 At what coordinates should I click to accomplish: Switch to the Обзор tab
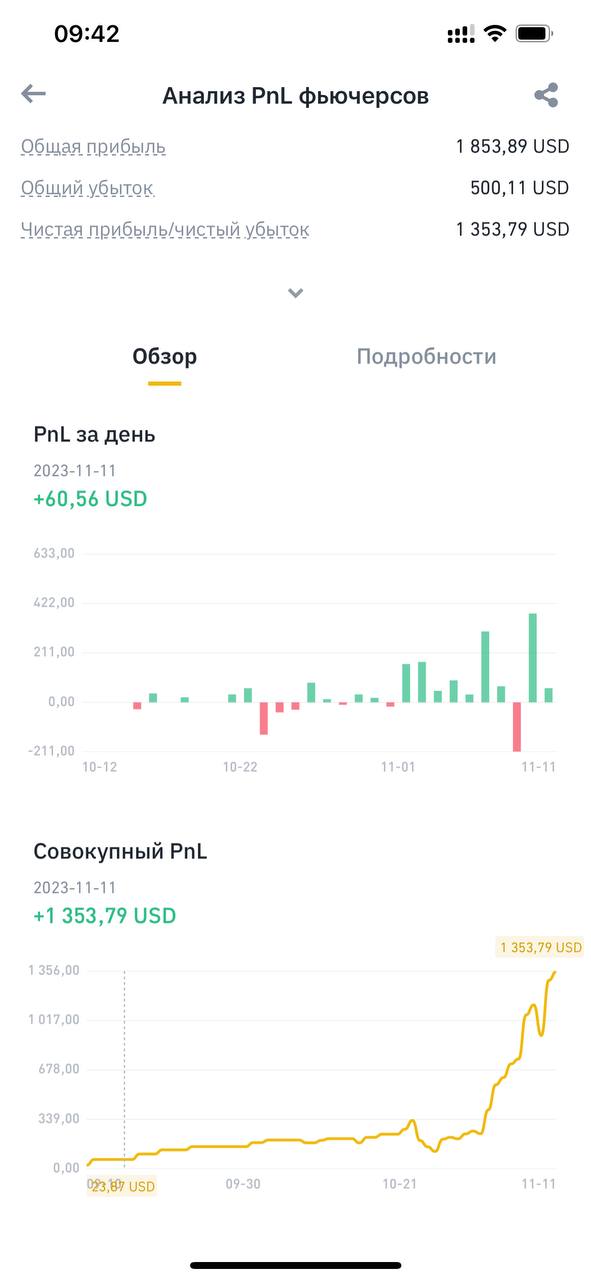[165, 357]
